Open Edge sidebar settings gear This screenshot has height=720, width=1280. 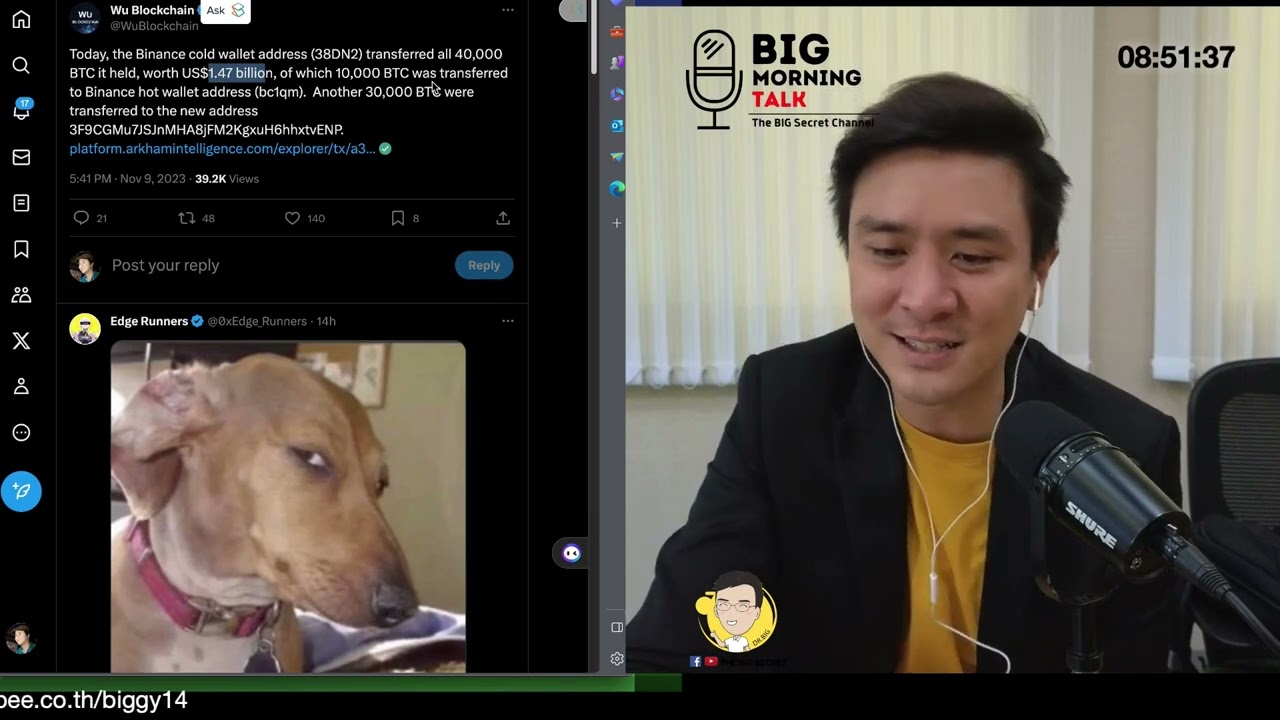pos(617,659)
